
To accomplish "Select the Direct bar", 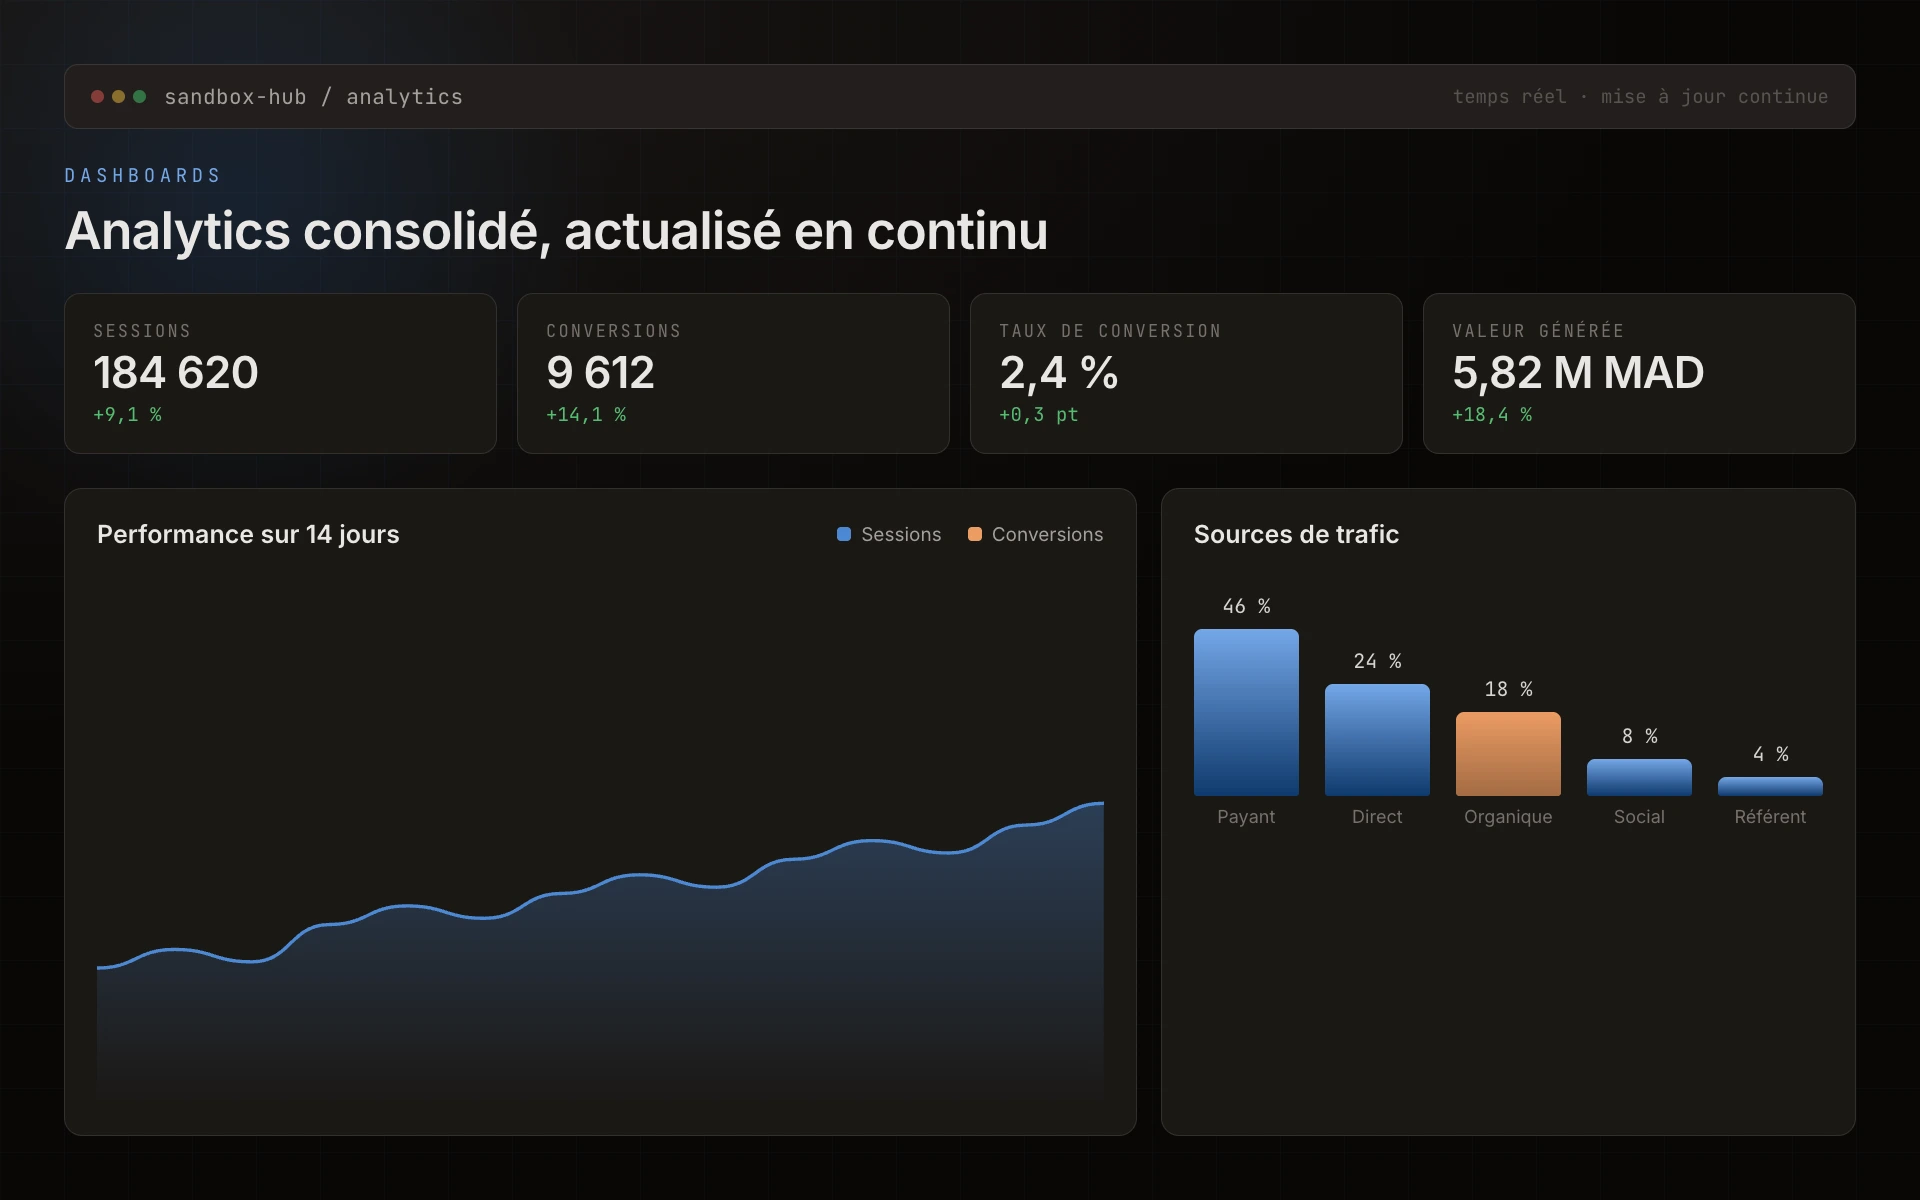I will [x=1377, y=740].
